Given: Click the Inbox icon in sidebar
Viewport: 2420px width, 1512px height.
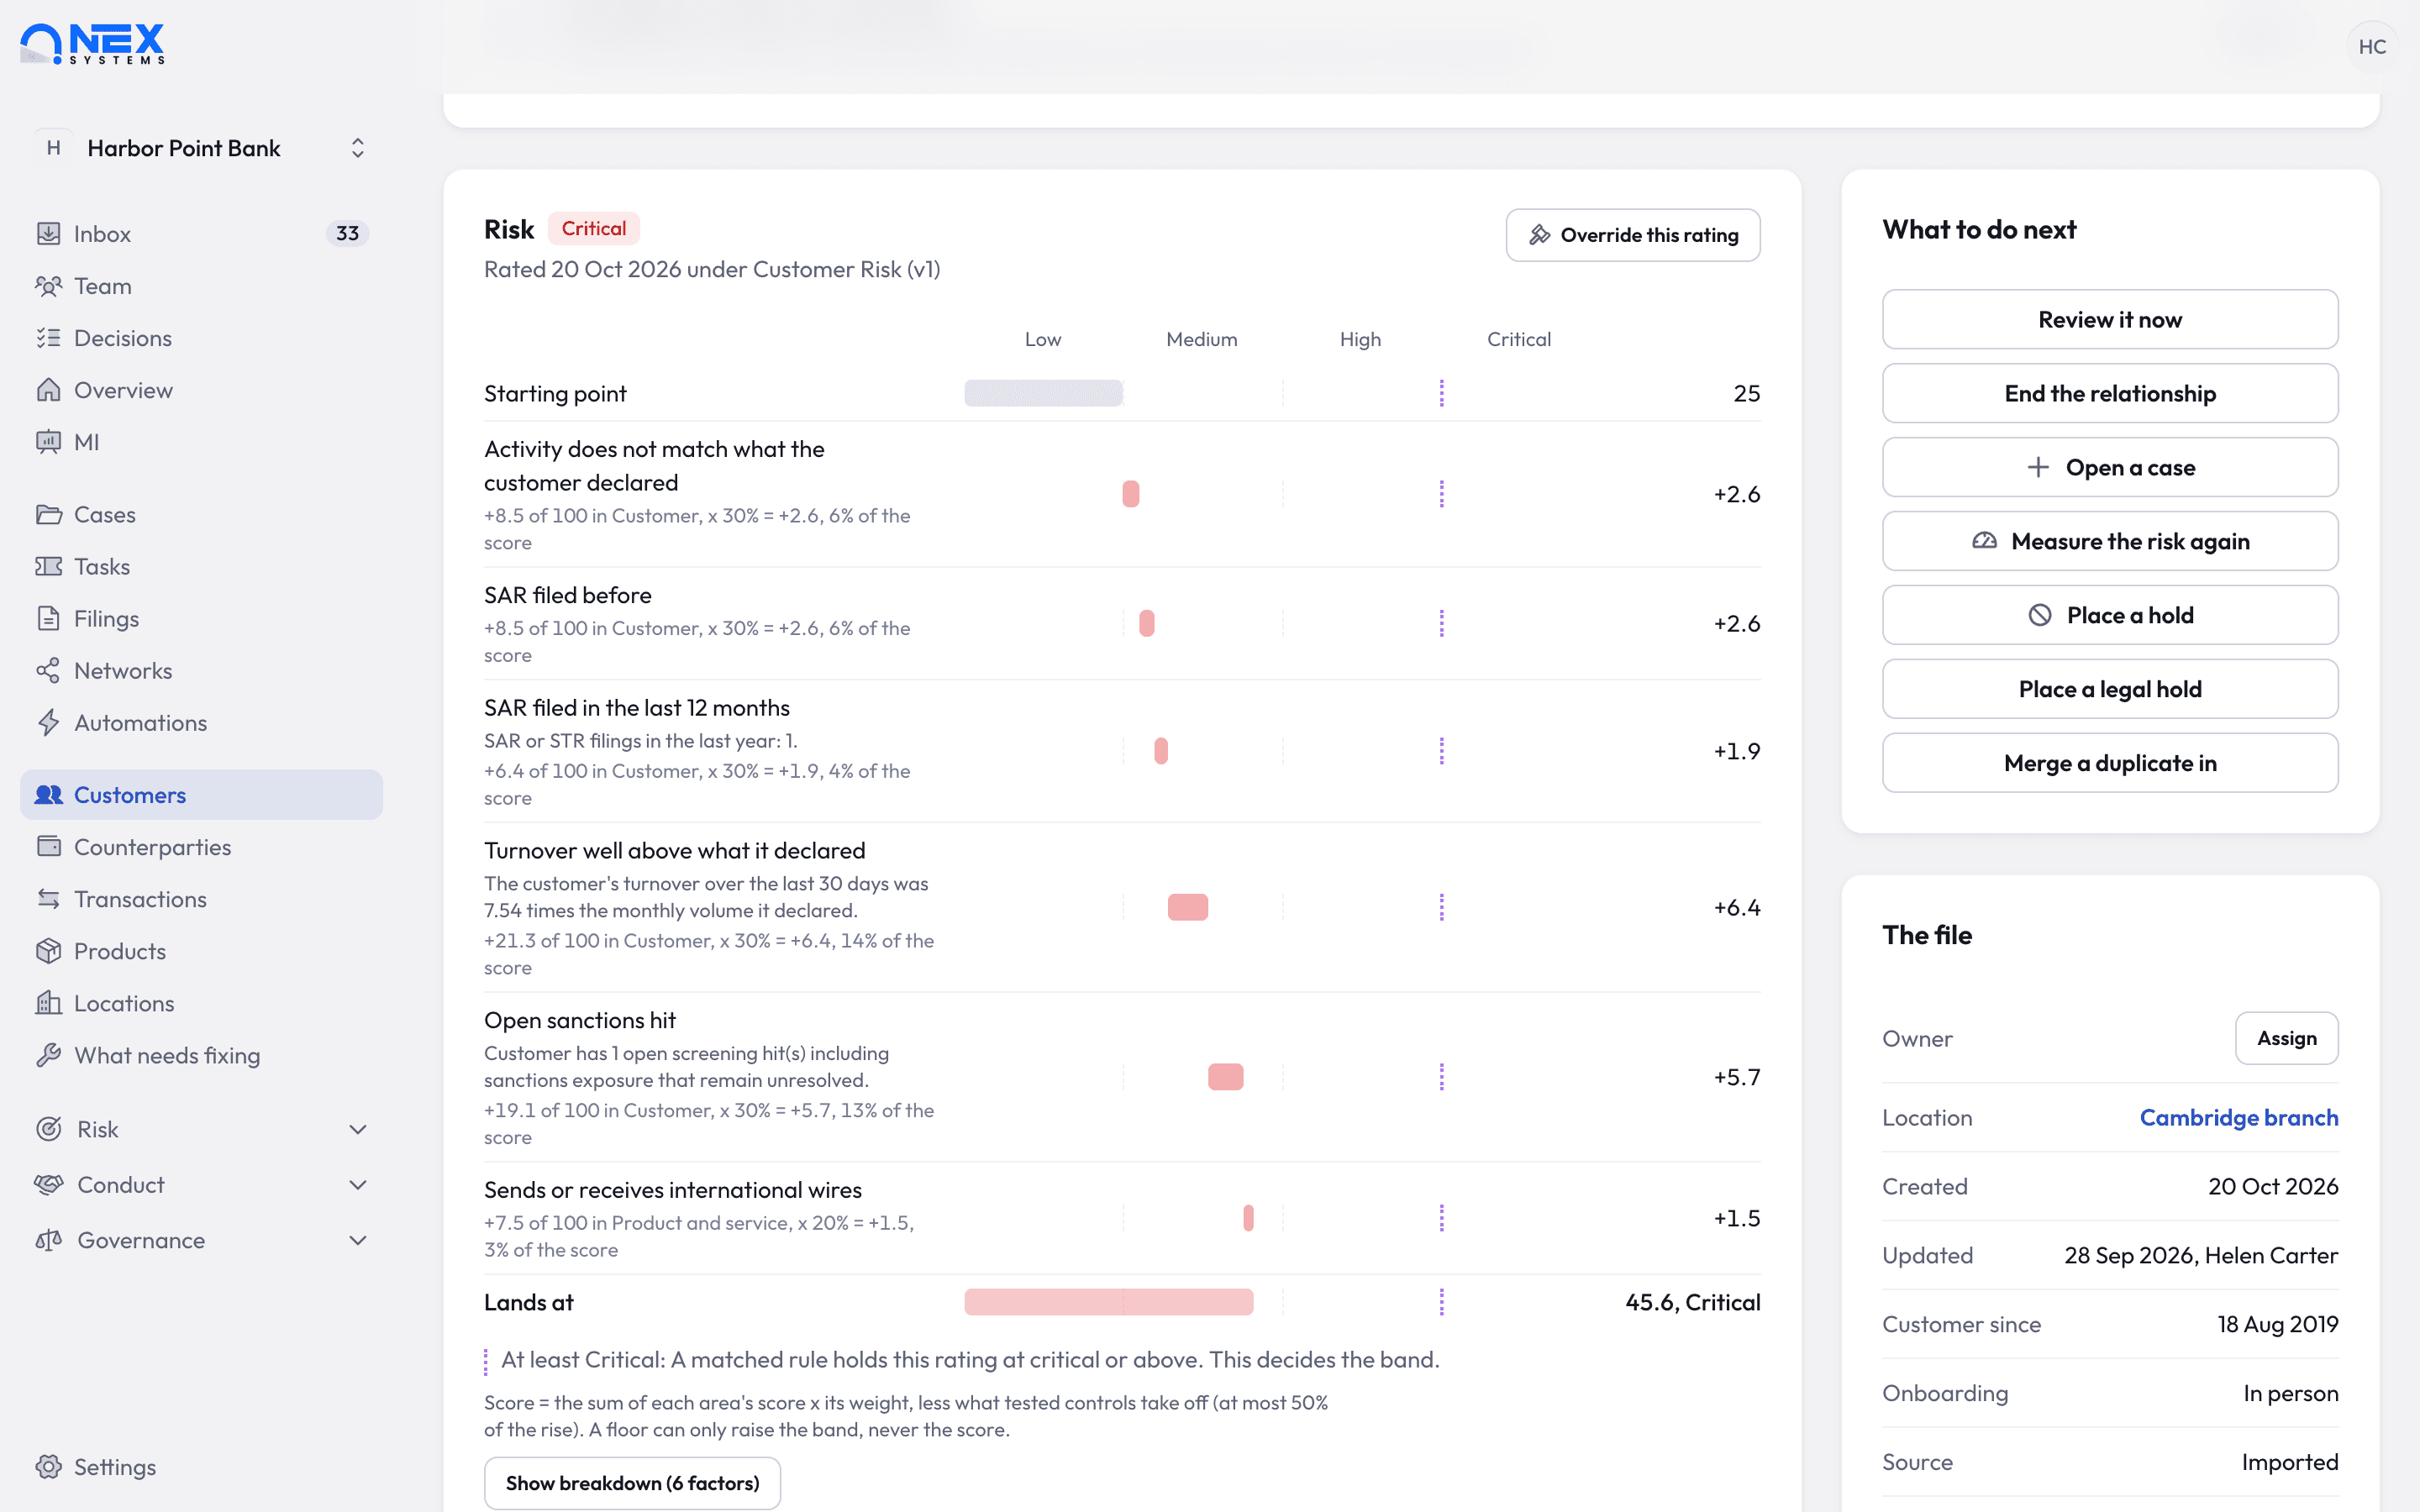Looking at the screenshot, I should point(48,233).
